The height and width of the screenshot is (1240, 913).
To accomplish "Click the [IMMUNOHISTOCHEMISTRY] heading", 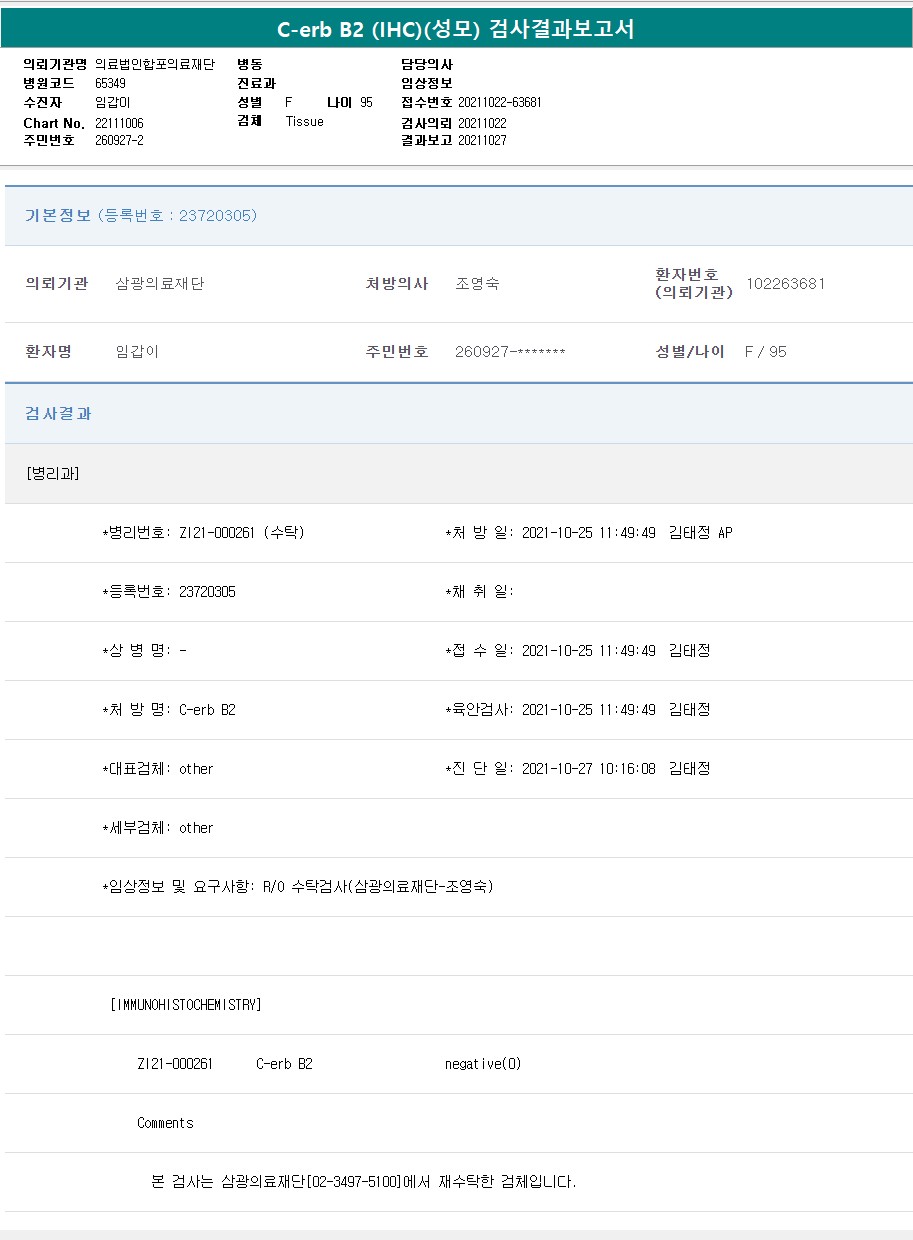I will pyautogui.click(x=185, y=1005).
